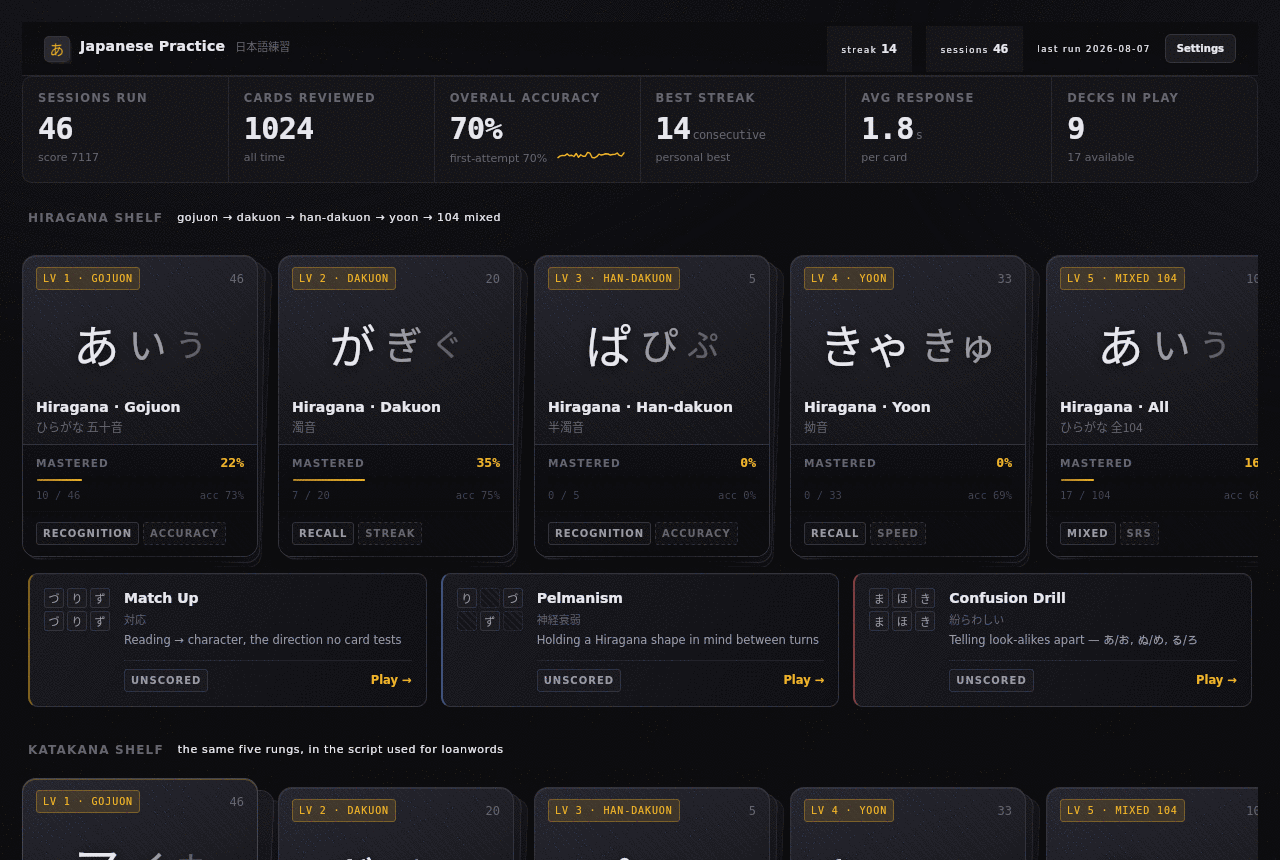Click LV 2 · DAKUON badge in Hiragana shelf
This screenshot has width=1280, height=860.
pyautogui.click(x=344, y=279)
